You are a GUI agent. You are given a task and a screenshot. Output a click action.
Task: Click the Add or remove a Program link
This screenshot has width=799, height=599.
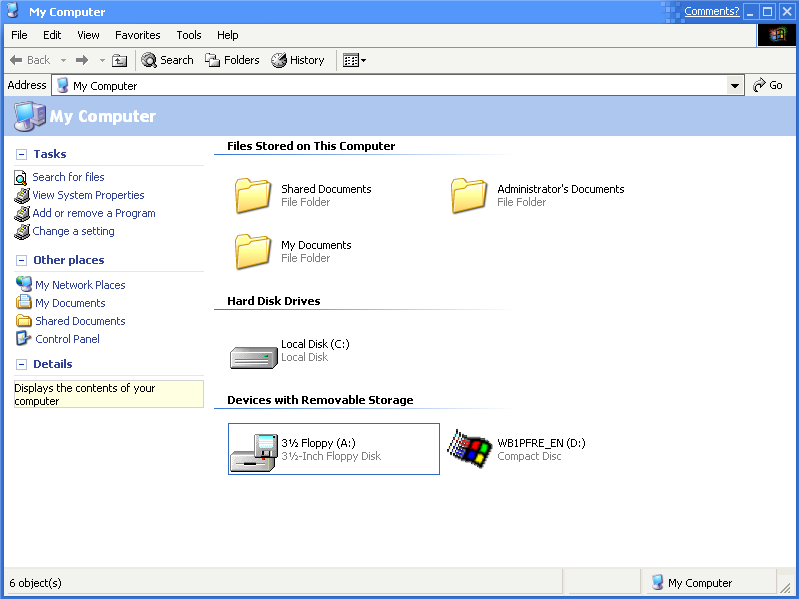pos(93,213)
